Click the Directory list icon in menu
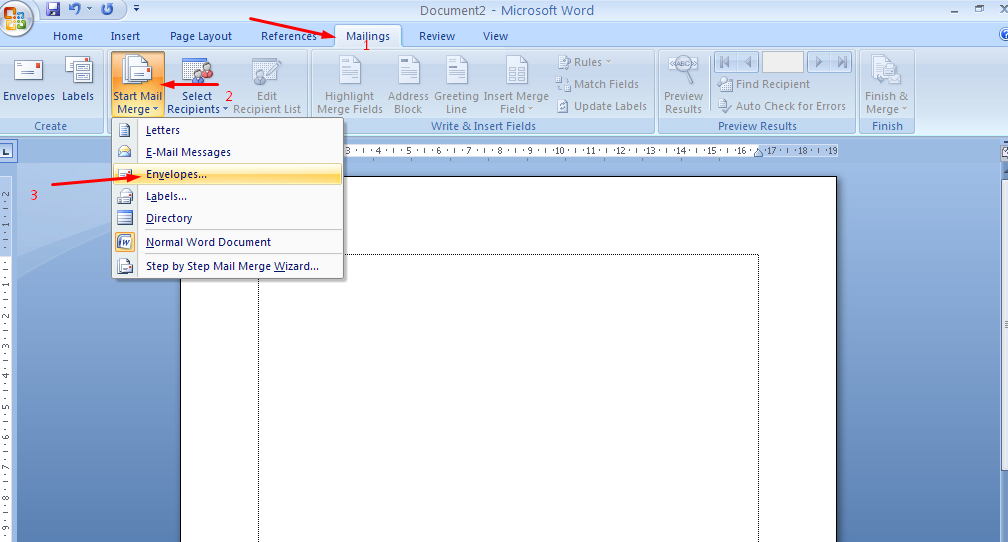Screen dimensions: 1008x542 (125, 218)
